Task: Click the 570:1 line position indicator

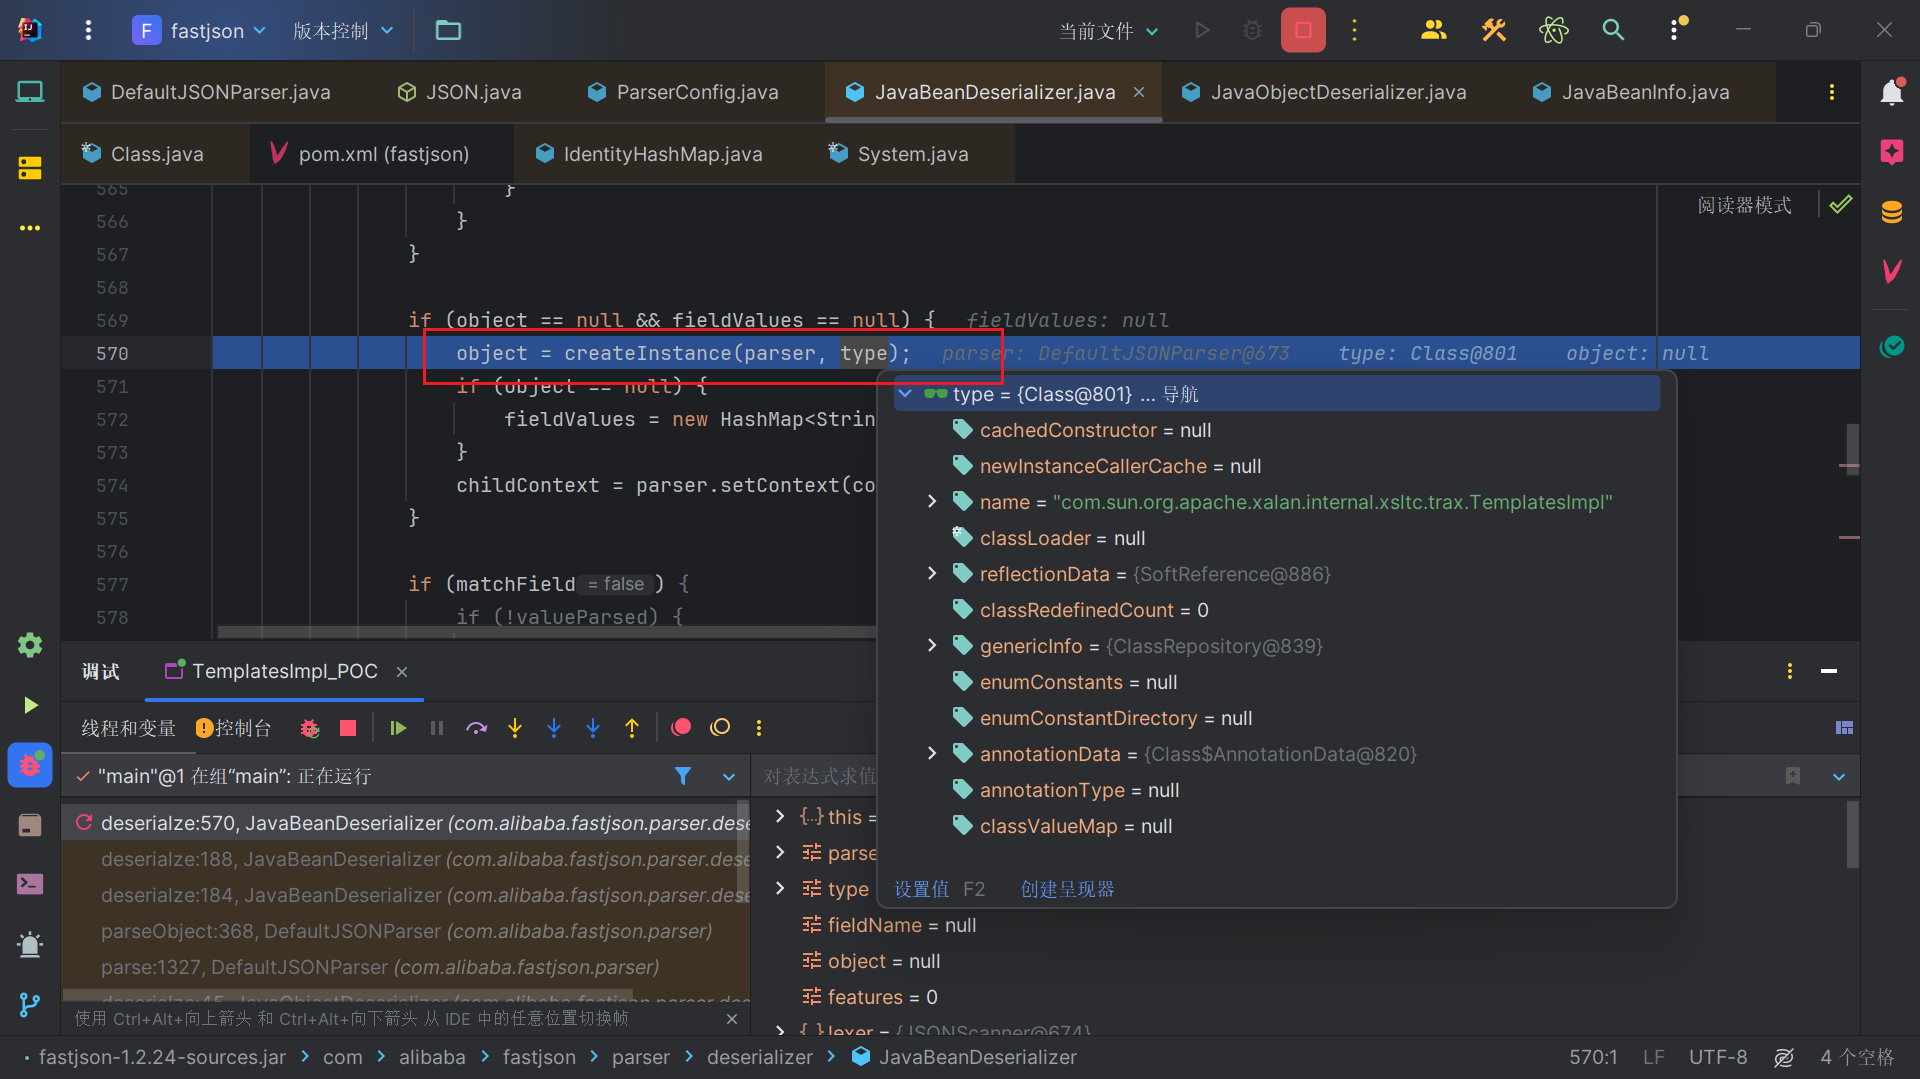Action: click(1593, 1057)
